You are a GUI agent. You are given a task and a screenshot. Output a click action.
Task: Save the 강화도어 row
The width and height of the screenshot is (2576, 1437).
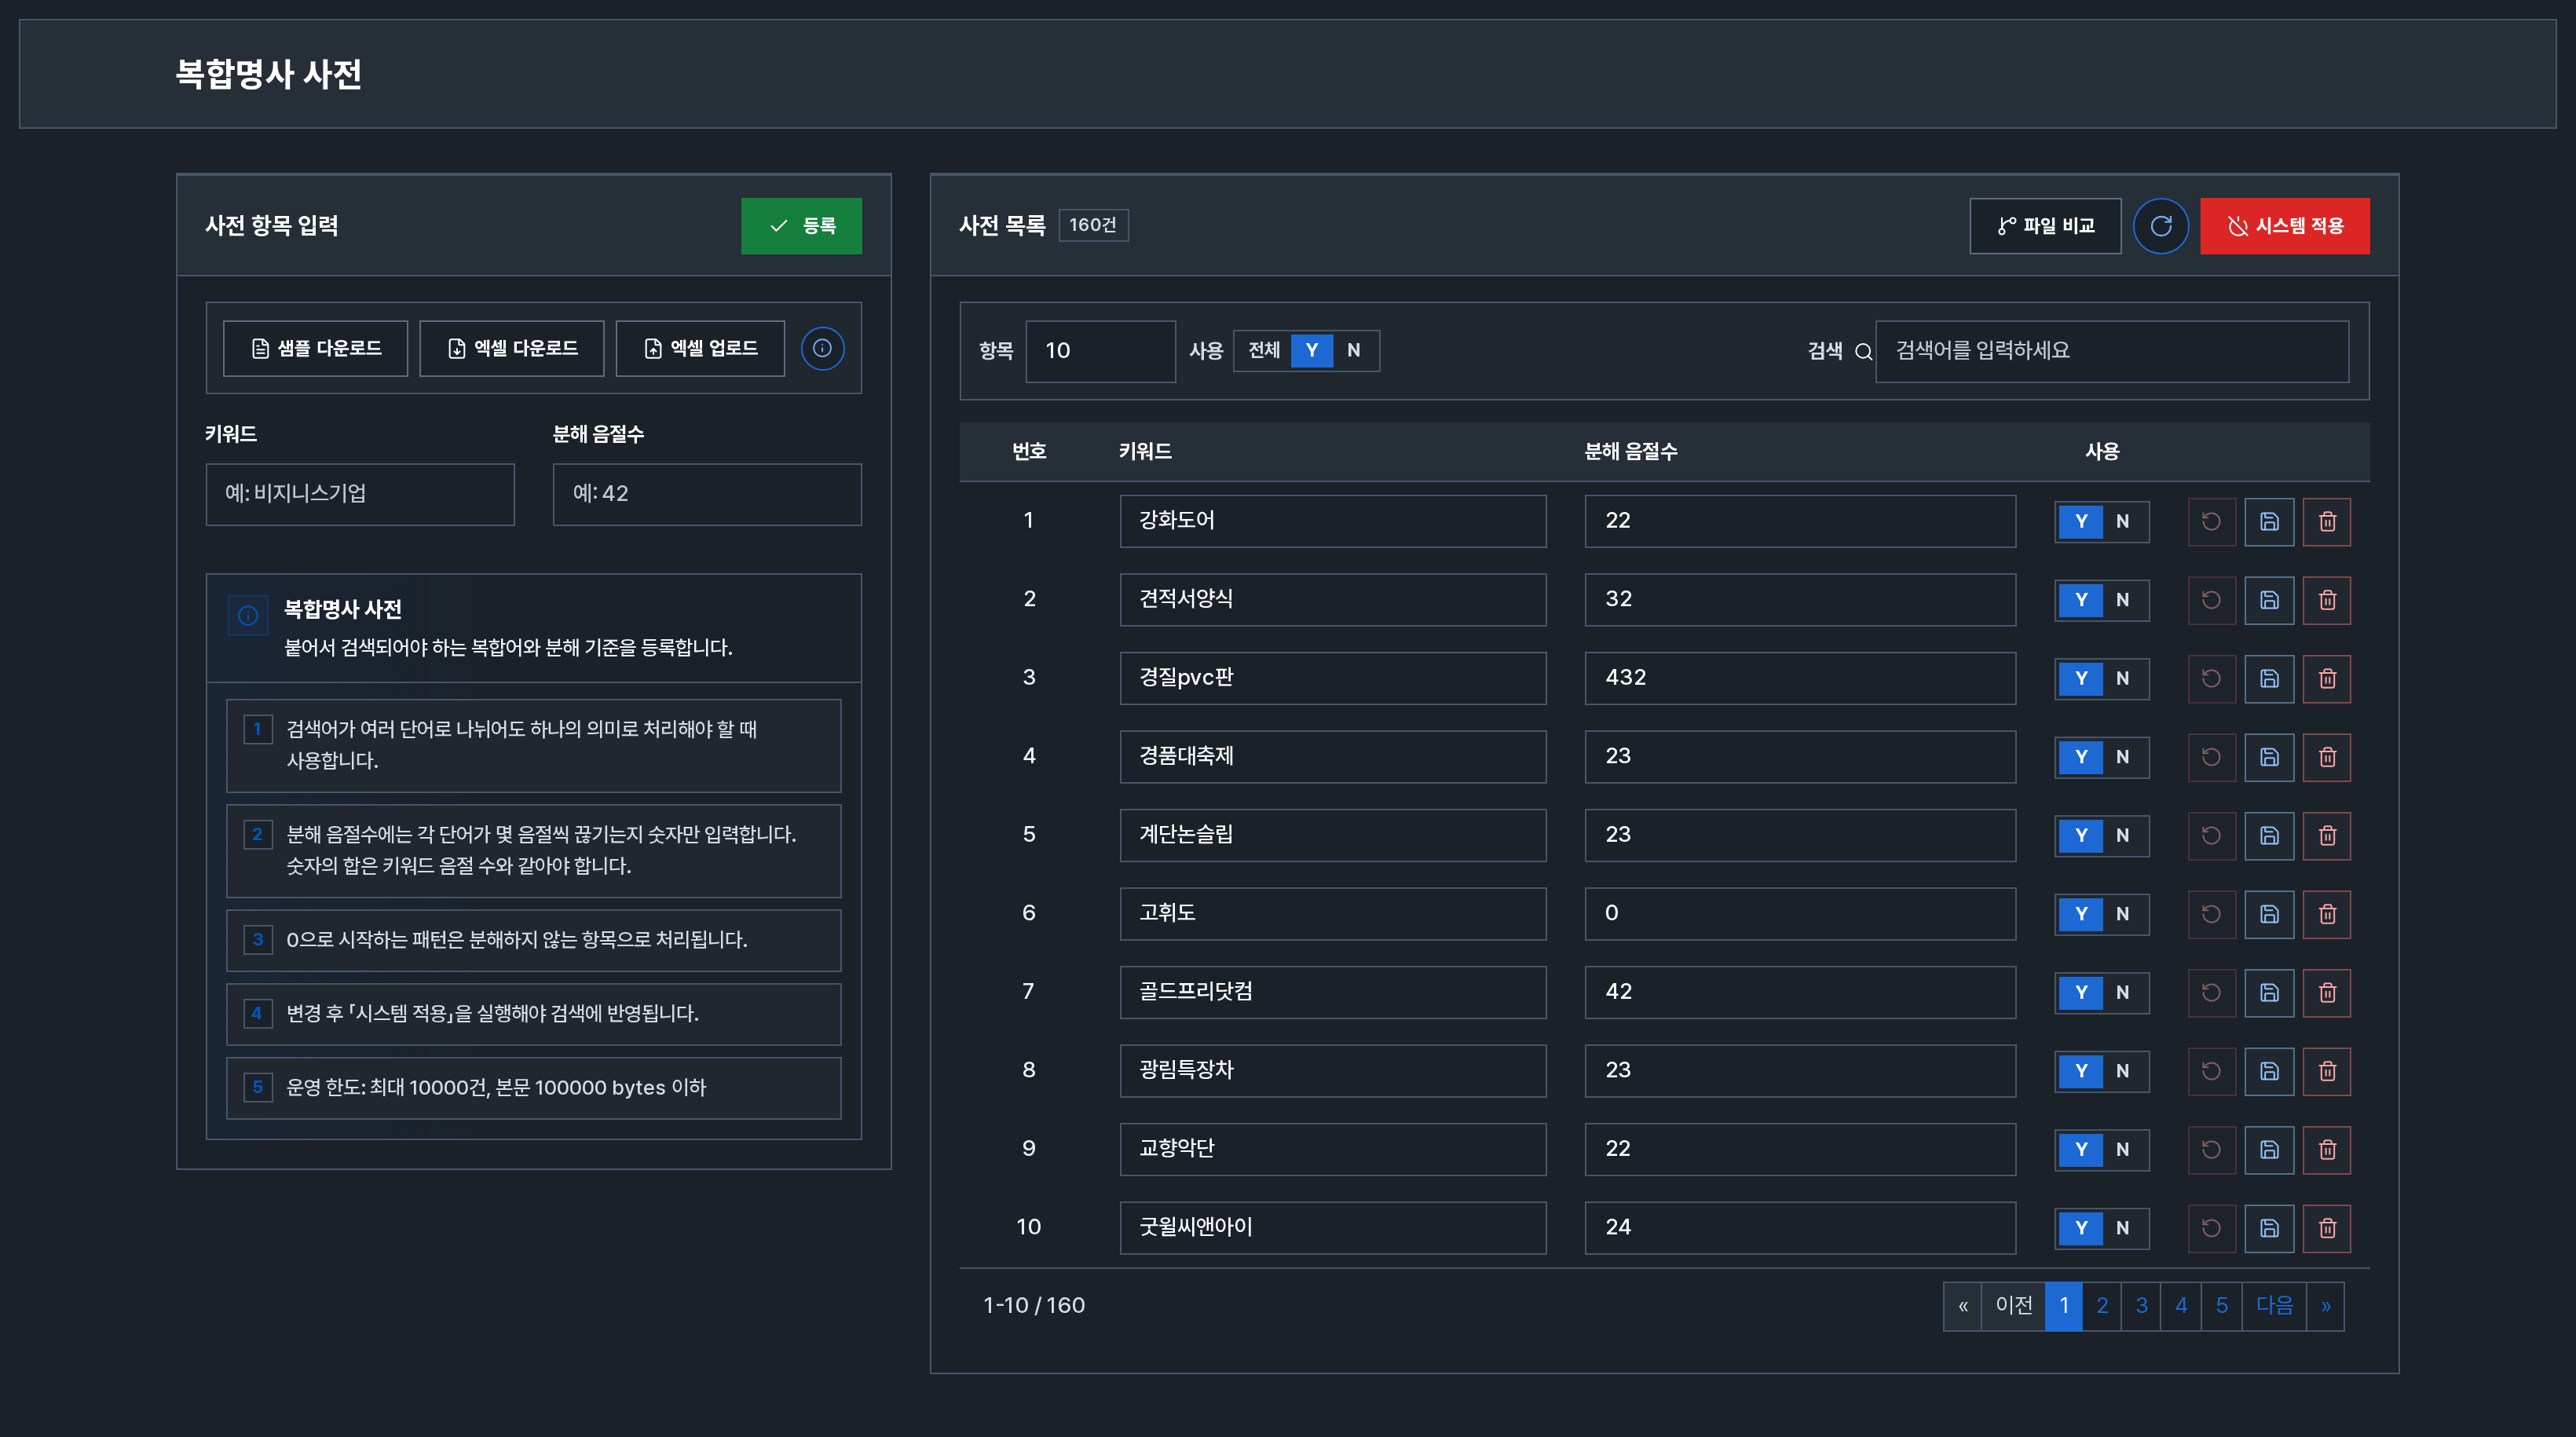tap(2269, 522)
